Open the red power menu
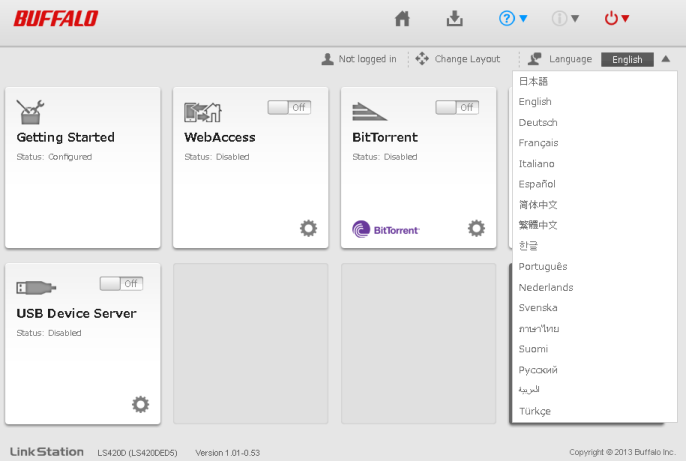Screen dimensions: 686x461 617,18
